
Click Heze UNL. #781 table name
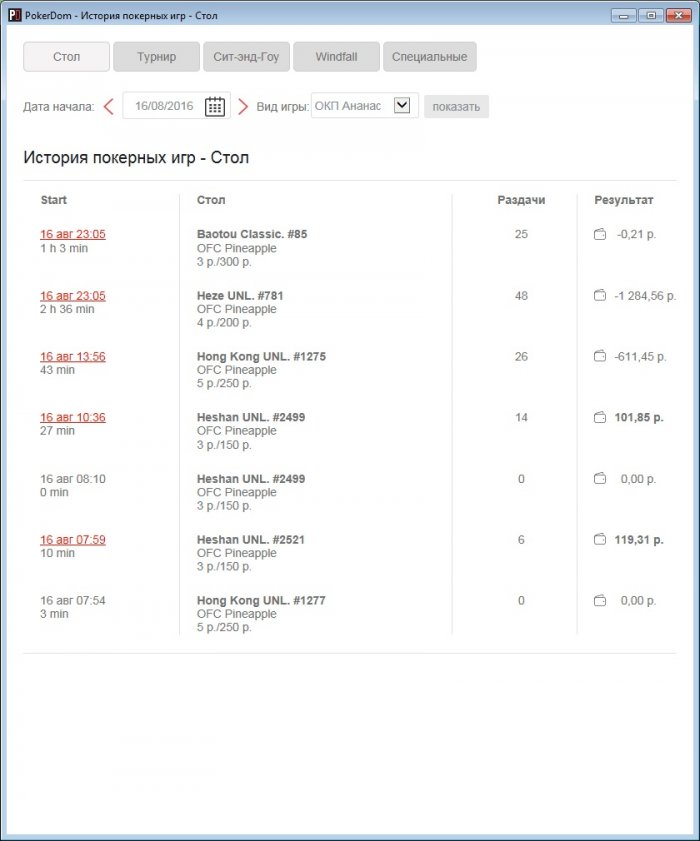[x=240, y=296]
